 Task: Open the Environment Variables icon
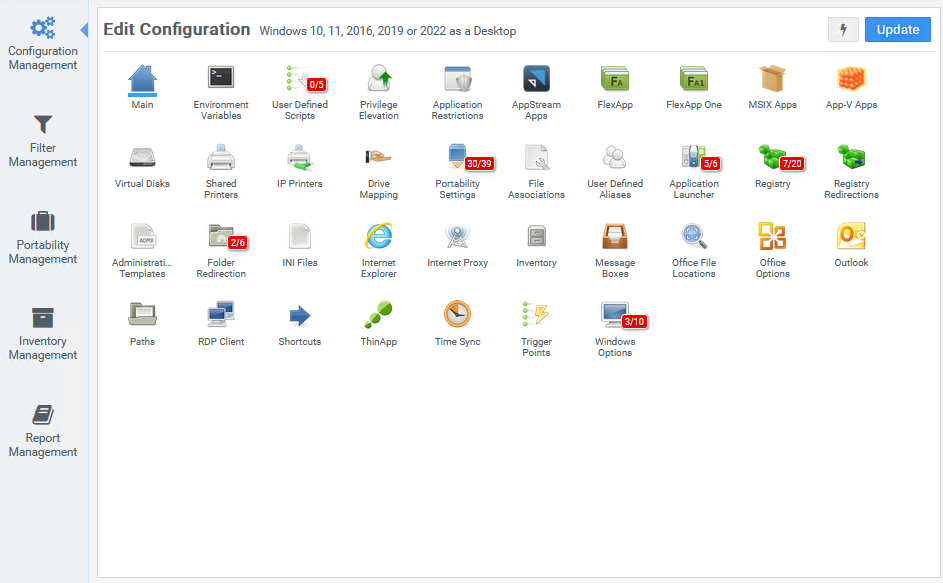tap(221, 80)
